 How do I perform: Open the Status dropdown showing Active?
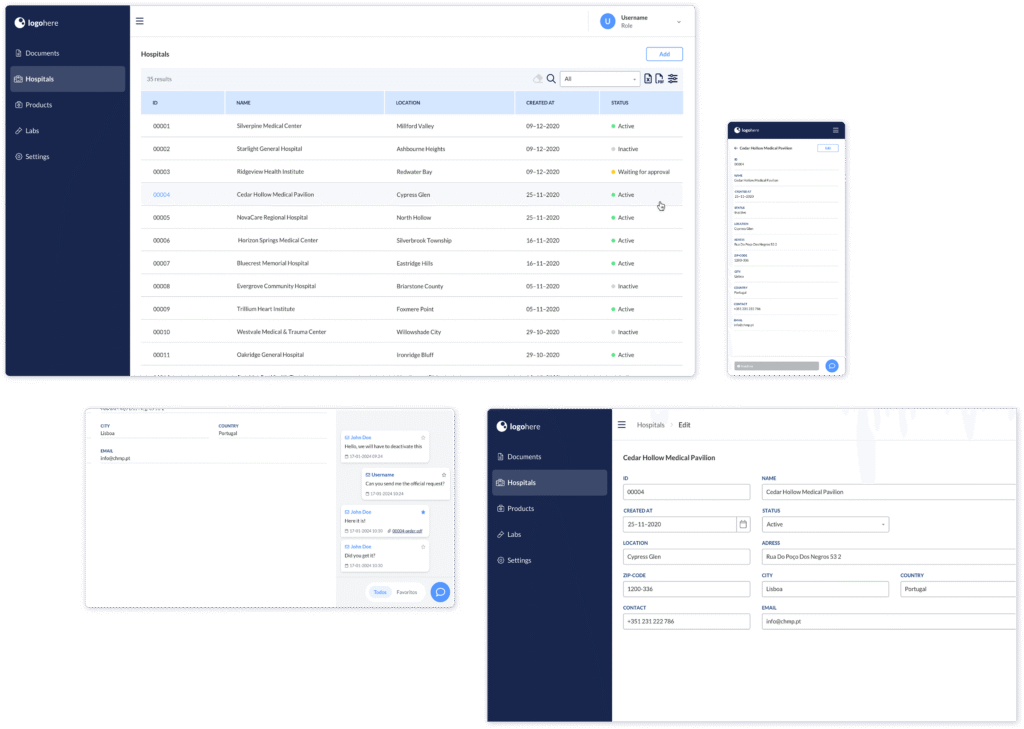[825, 524]
